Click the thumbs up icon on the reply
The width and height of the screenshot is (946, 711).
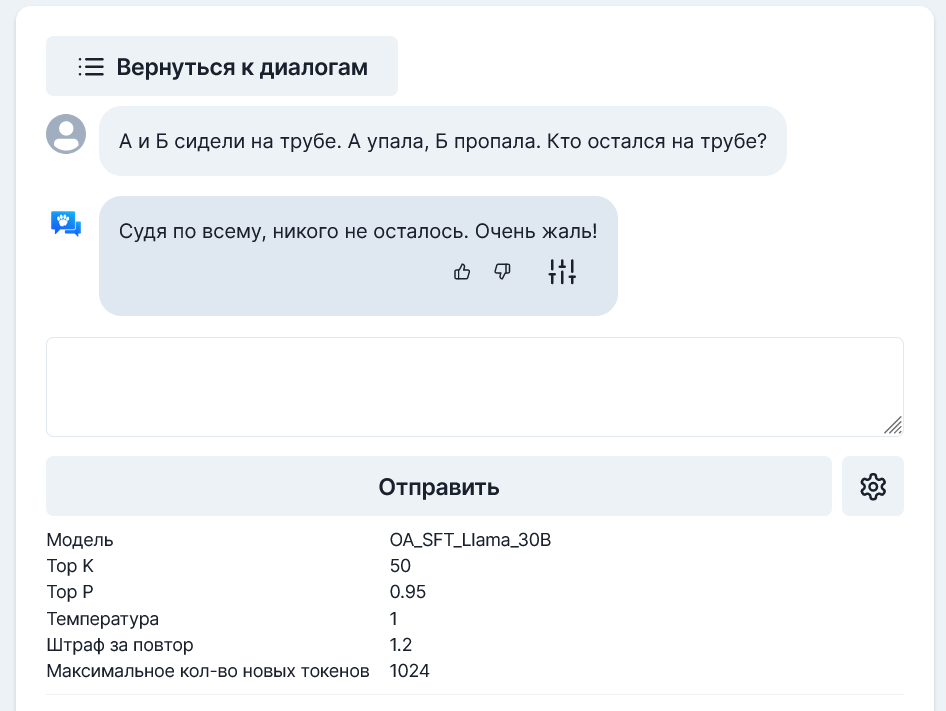tap(462, 271)
